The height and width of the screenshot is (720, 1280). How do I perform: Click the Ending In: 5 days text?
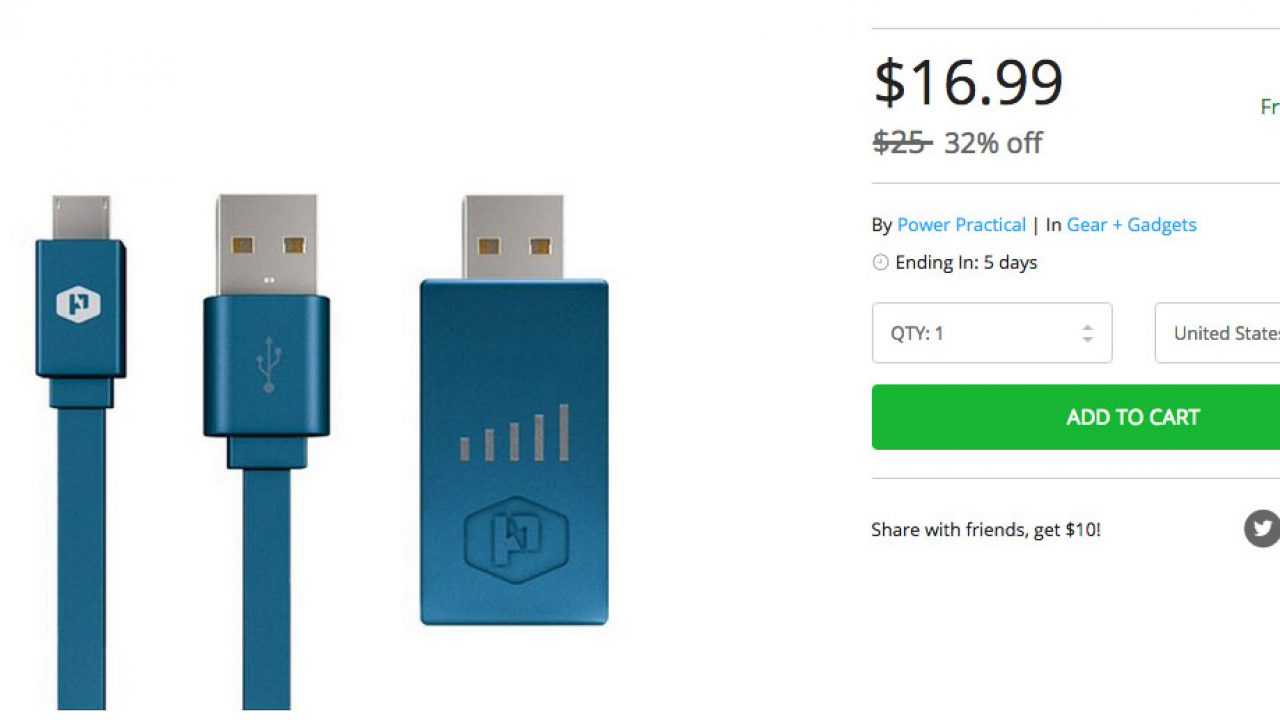(x=966, y=263)
